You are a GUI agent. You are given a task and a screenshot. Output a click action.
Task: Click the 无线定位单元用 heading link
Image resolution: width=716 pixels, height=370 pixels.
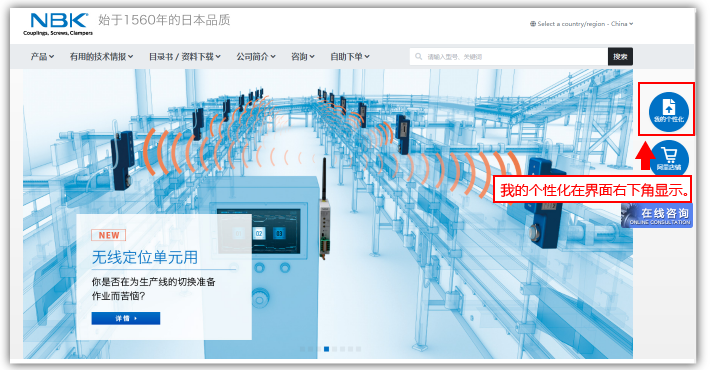(x=145, y=257)
